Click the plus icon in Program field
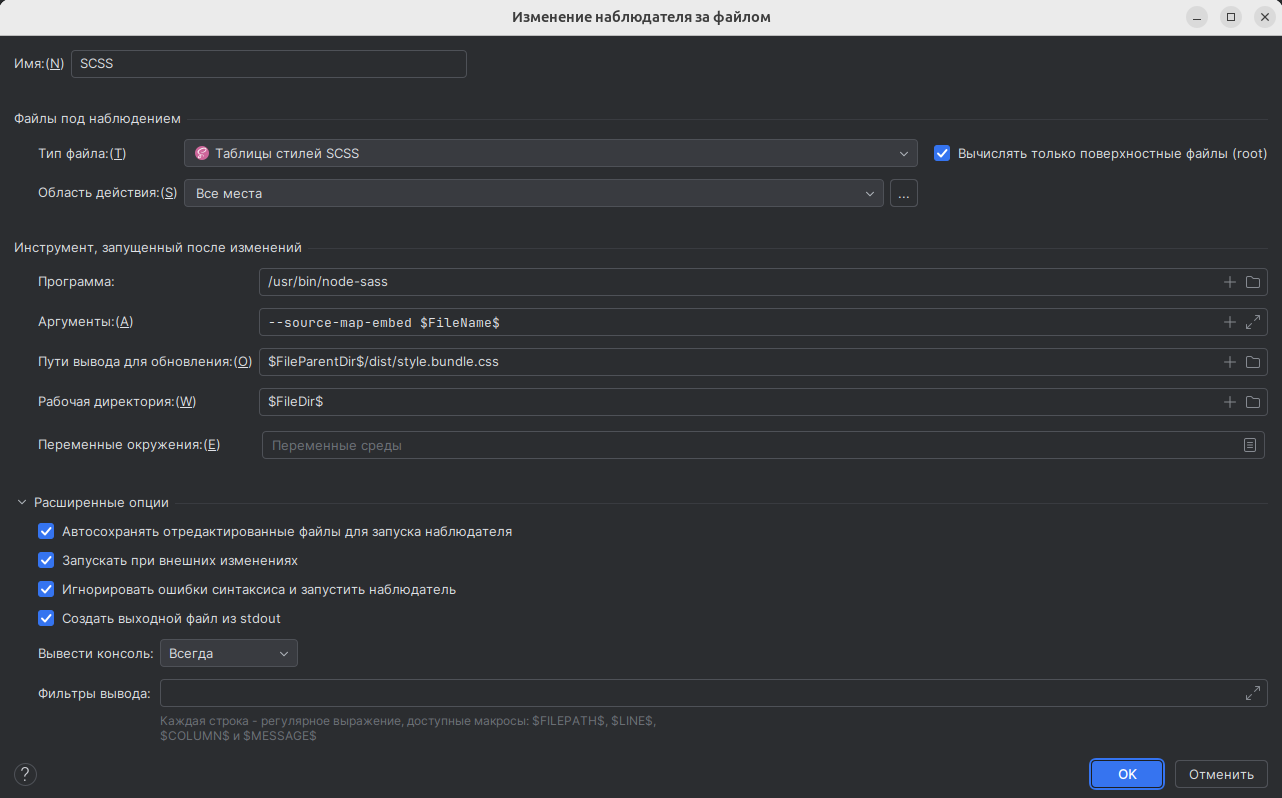This screenshot has height=798, width=1282. tap(1230, 282)
